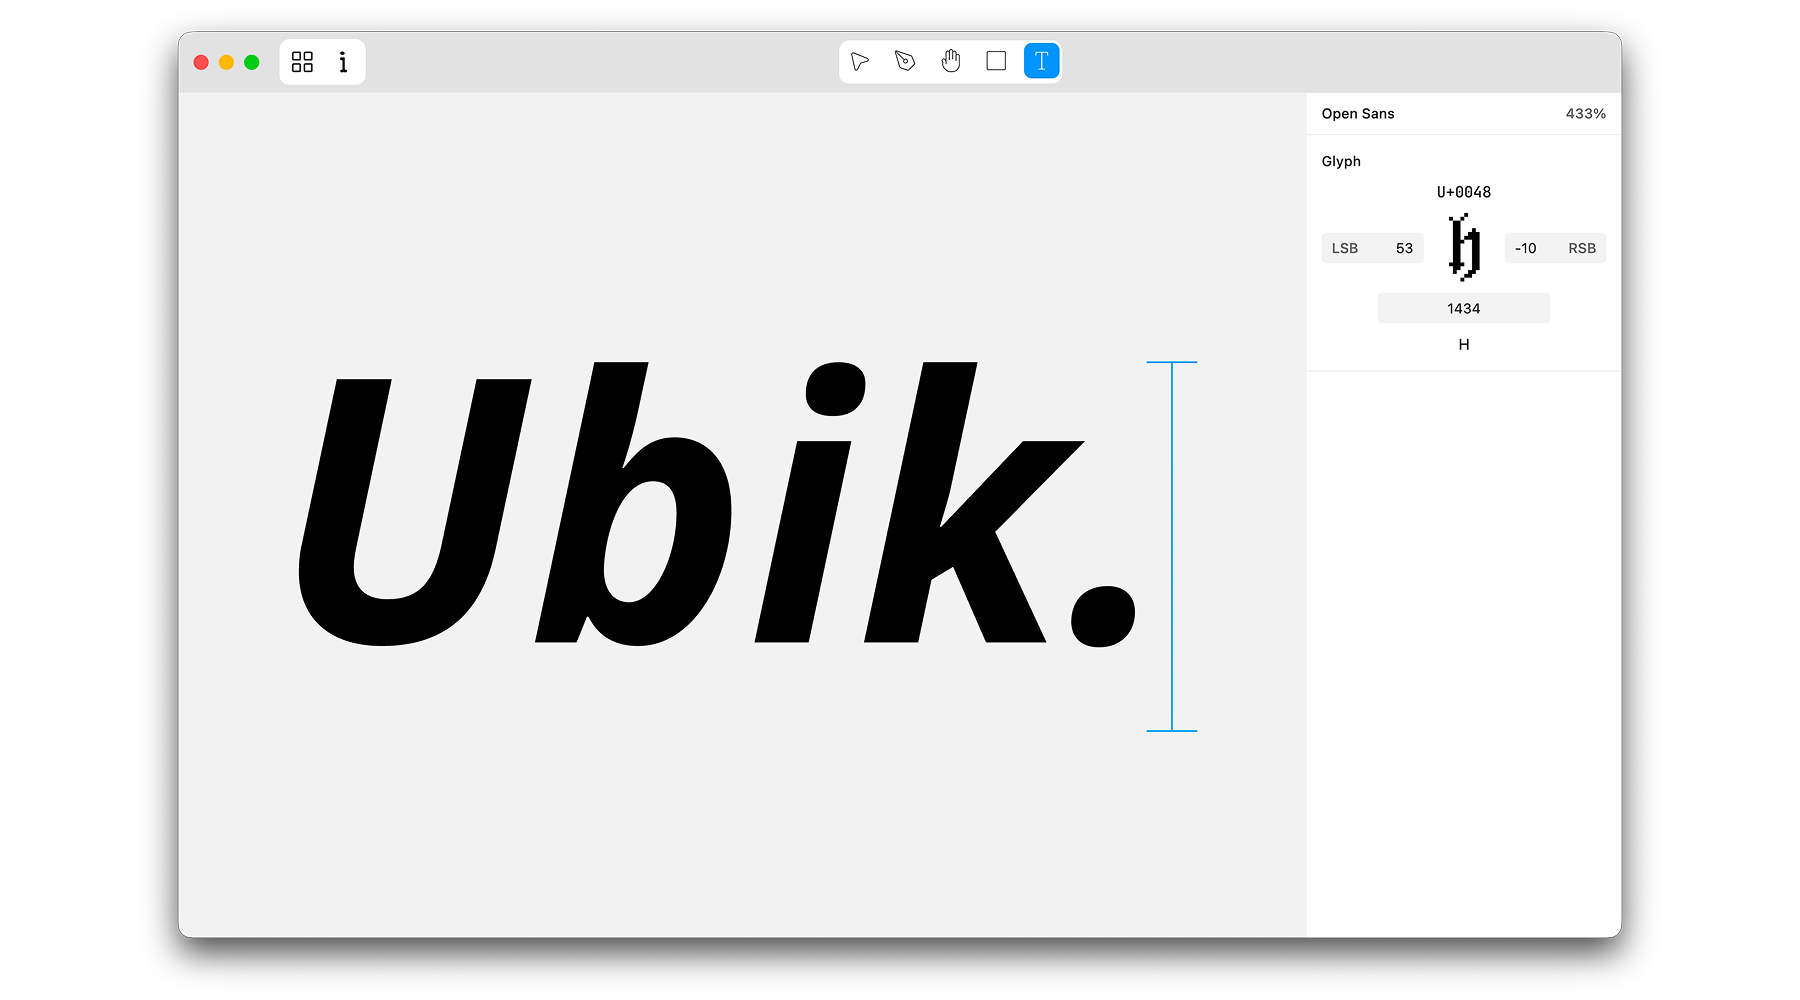Click the U+0048 unicode value
This screenshot has height=1000, width=1800.
point(1463,192)
